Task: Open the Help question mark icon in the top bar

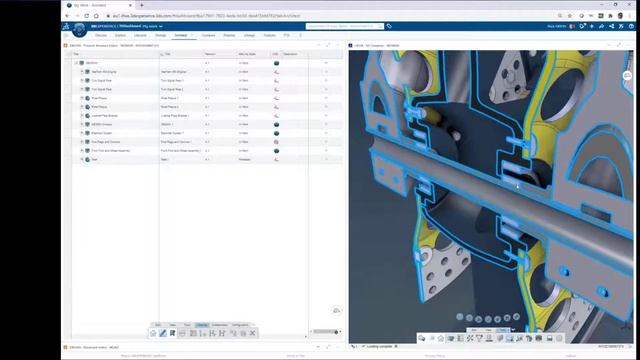Action: pyautogui.click(x=631, y=26)
